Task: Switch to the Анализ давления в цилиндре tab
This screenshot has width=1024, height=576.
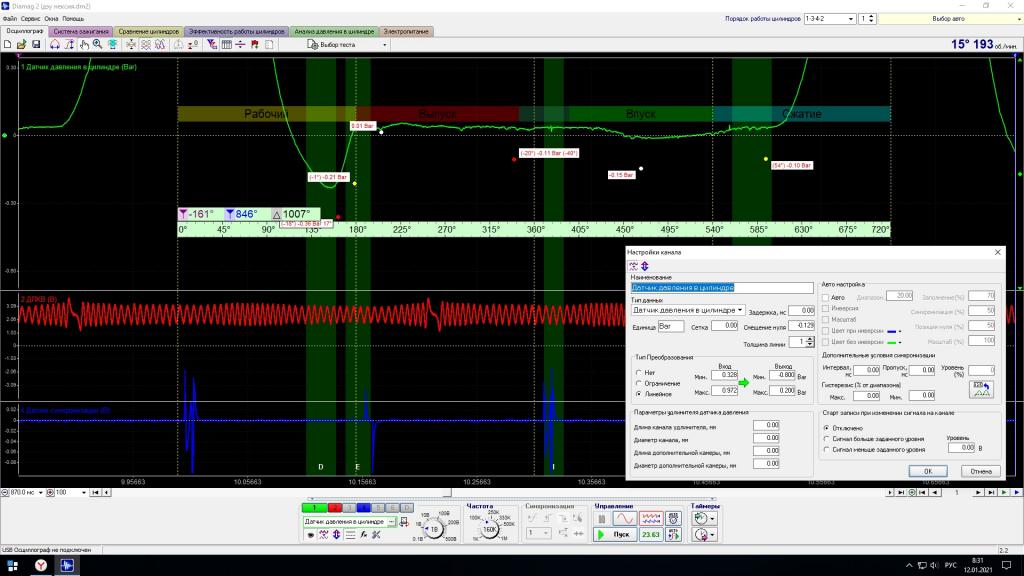Action: [334, 31]
